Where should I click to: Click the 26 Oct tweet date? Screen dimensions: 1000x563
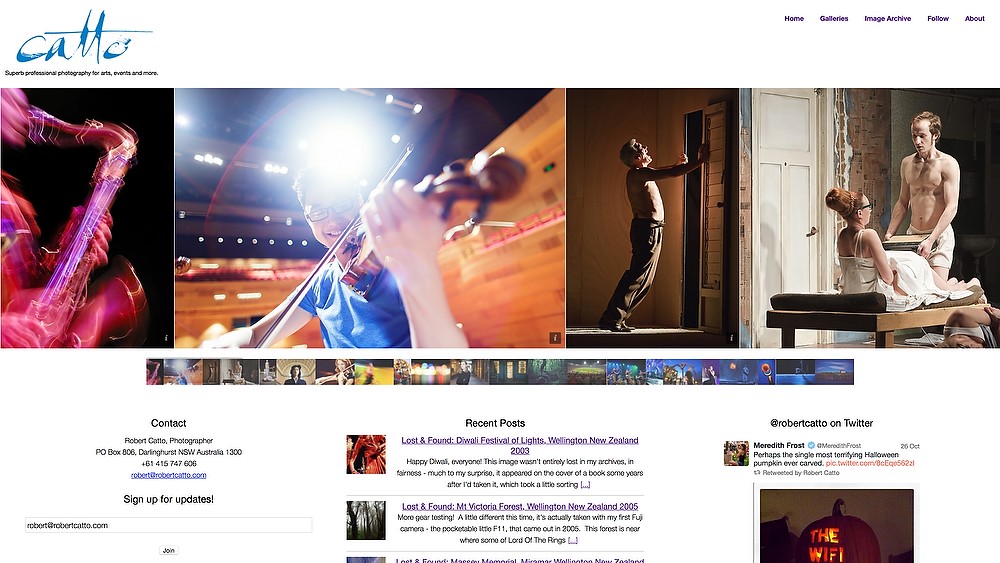click(x=910, y=446)
